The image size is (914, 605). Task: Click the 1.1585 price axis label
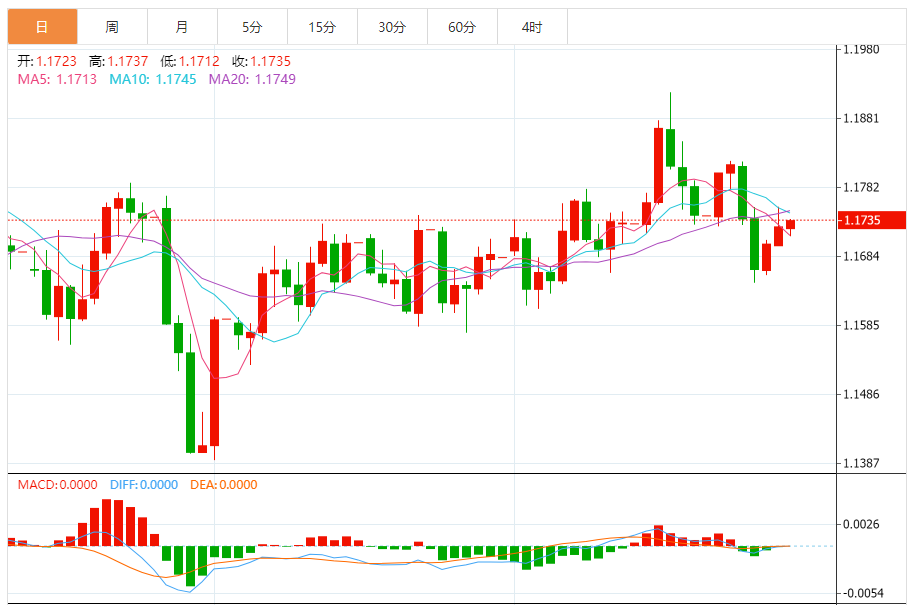coord(861,325)
